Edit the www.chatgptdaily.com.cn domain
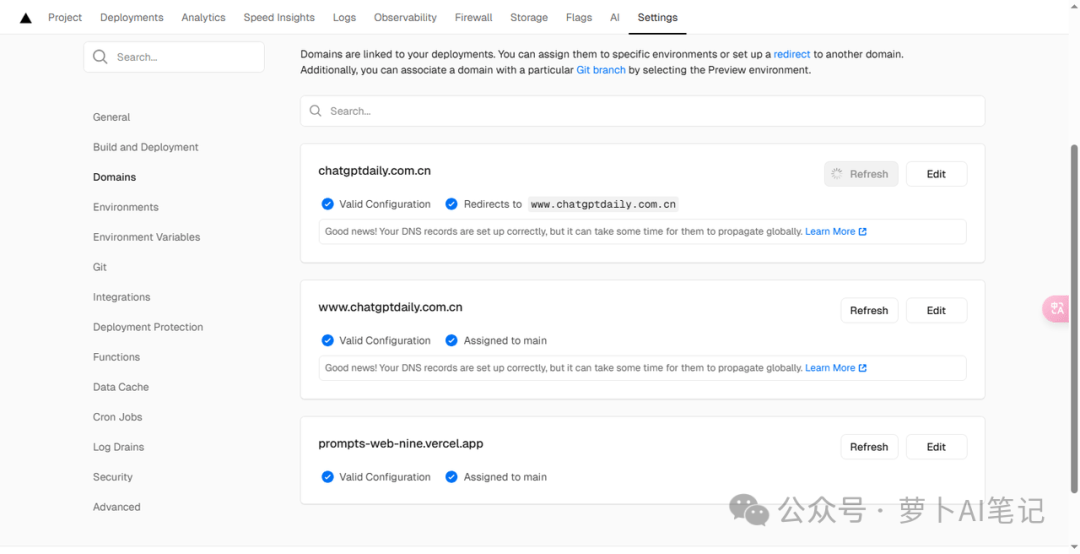The image size is (1080, 554). pos(936,310)
